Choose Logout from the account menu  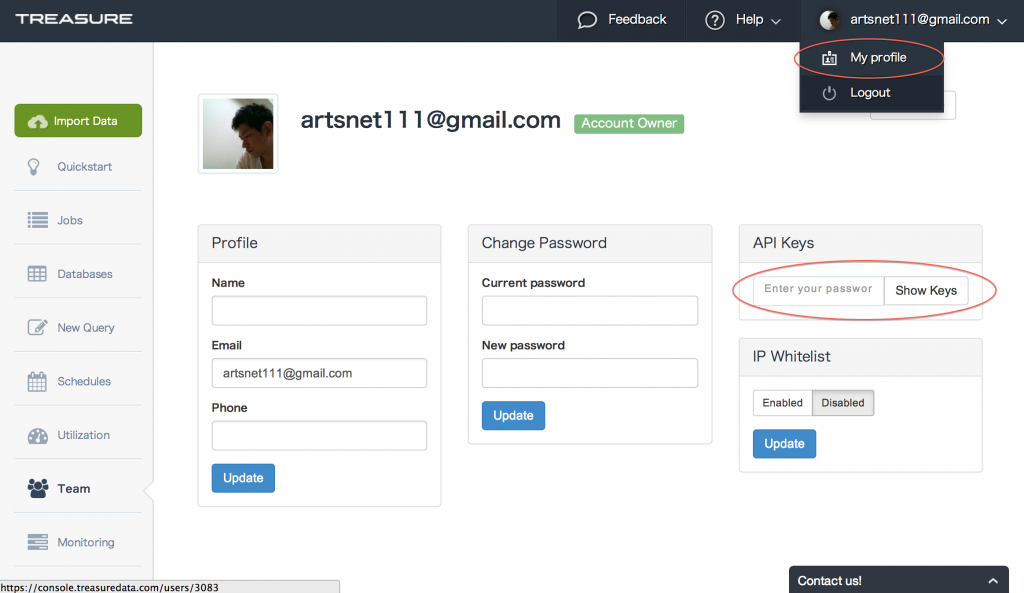(869, 93)
